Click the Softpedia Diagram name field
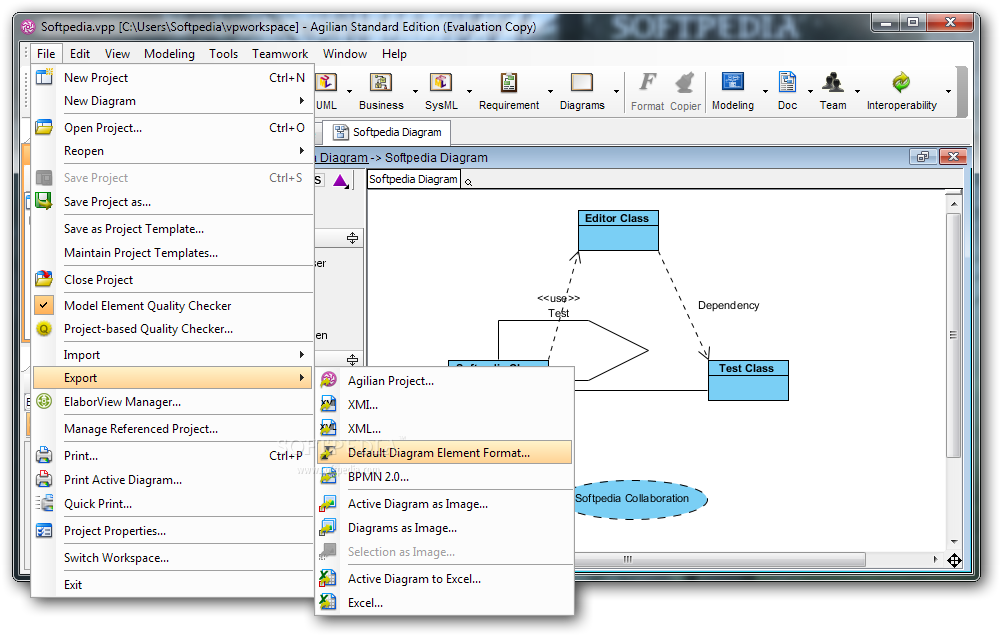This screenshot has width=1001, height=636. point(414,179)
